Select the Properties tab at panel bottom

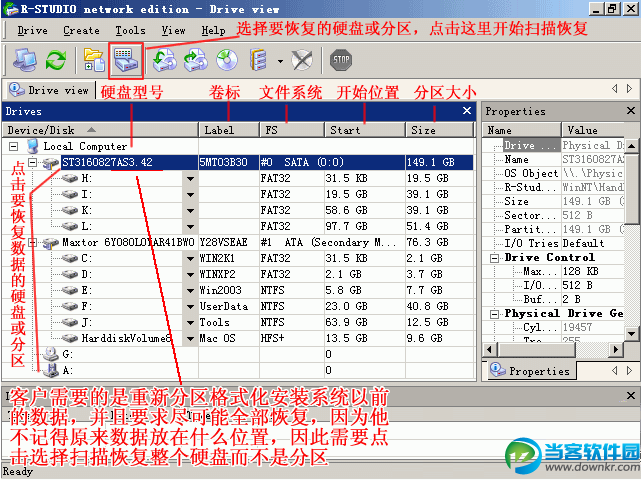[530, 371]
